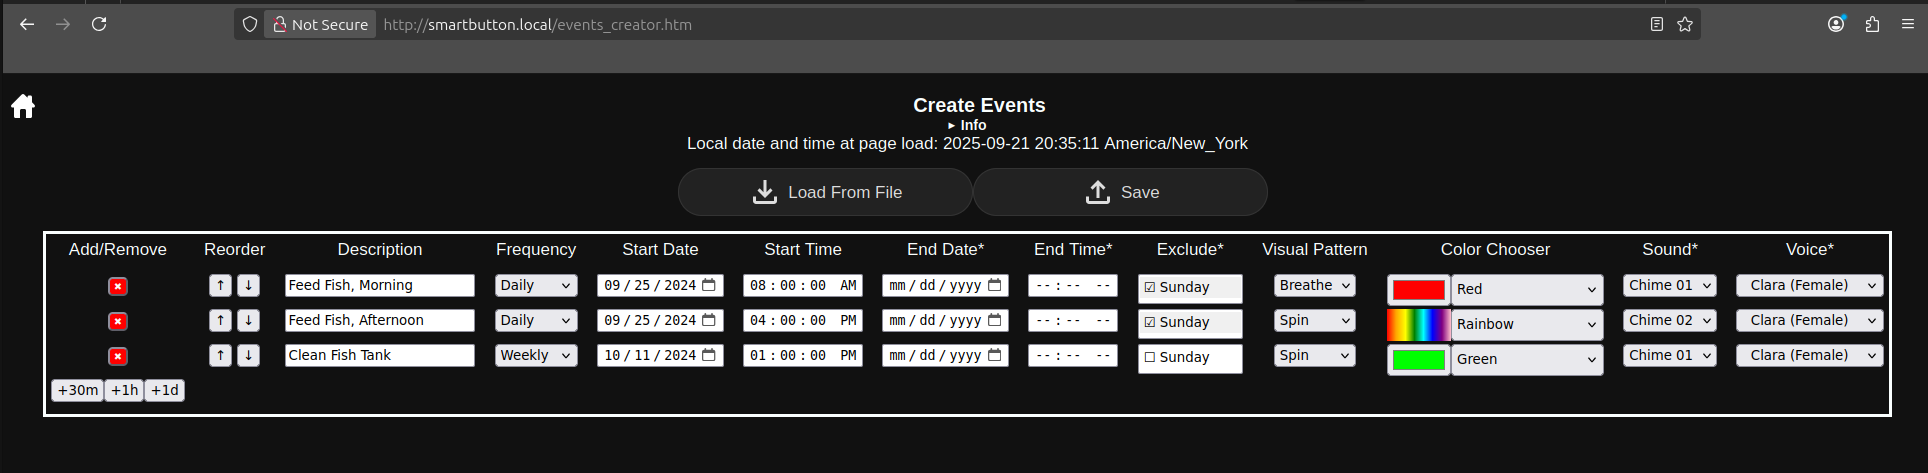Add event with +1d button
Image resolution: width=1928 pixels, height=473 pixels.
coord(165,390)
